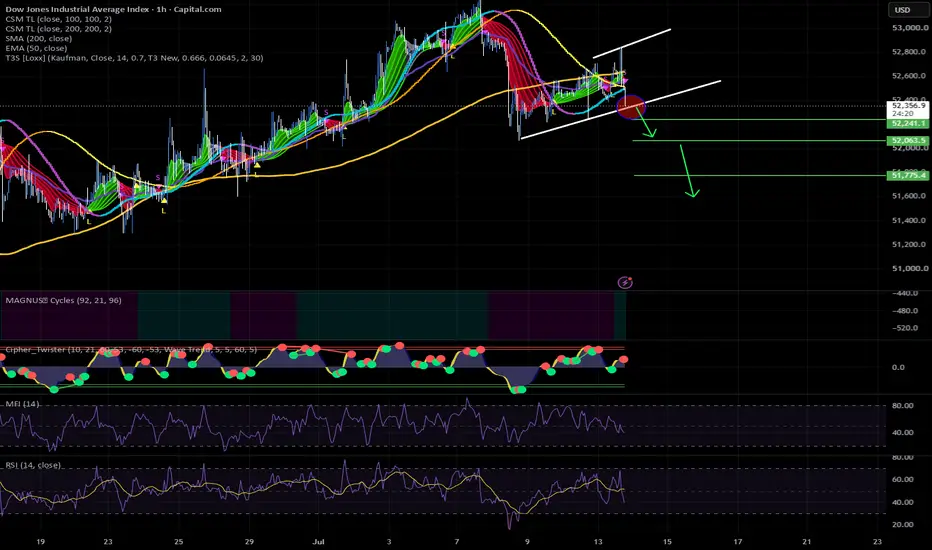Click the 60.00 value on RSI scale
Screen dimensions: 932x550
coord(903,479)
